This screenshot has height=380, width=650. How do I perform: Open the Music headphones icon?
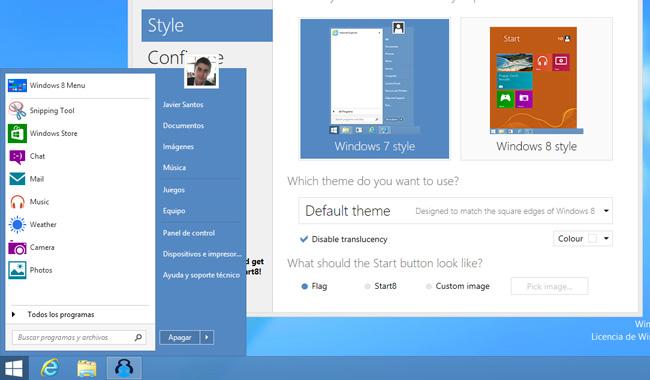point(17,202)
